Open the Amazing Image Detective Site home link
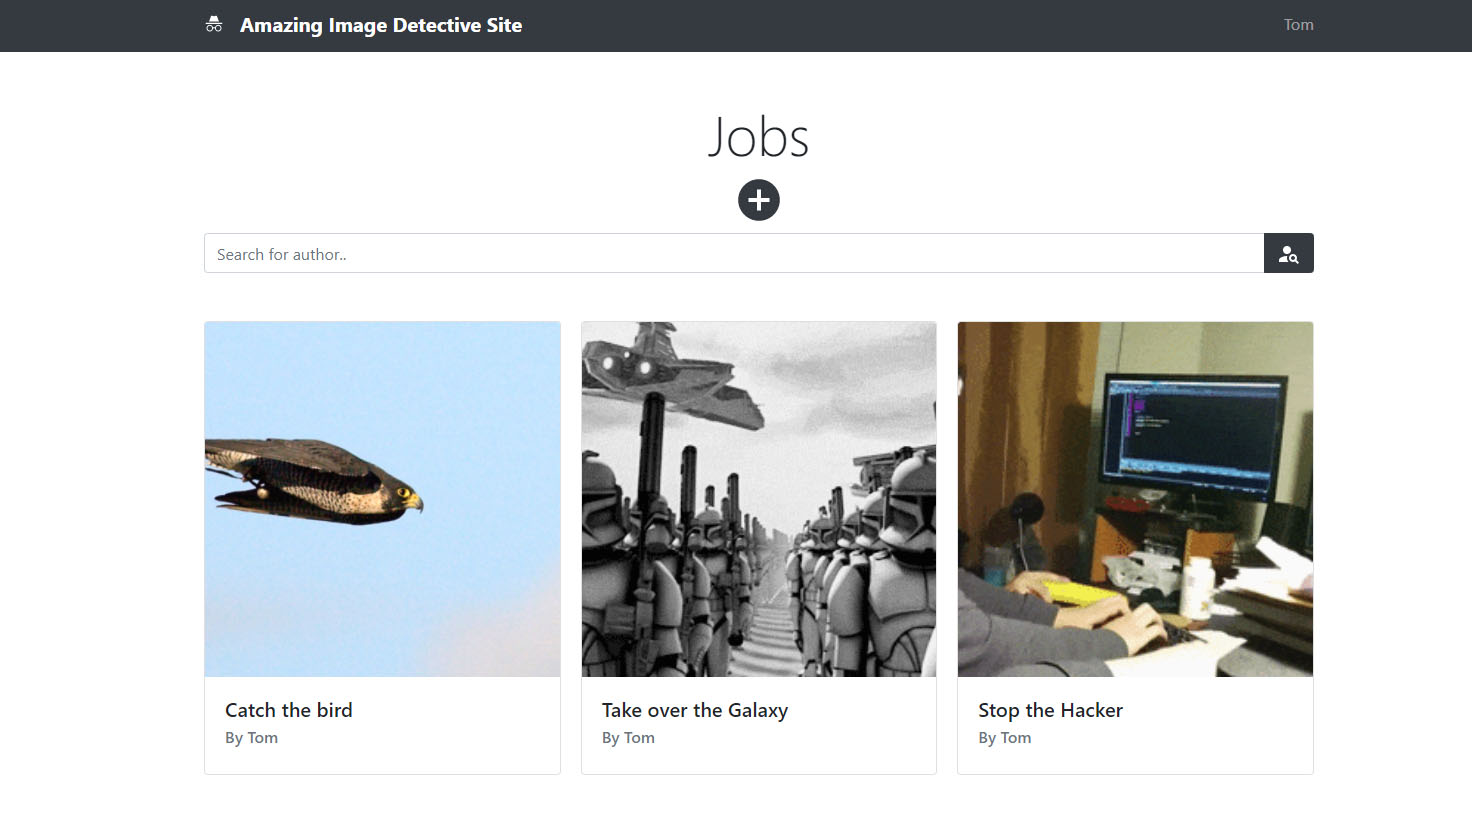 (x=381, y=25)
